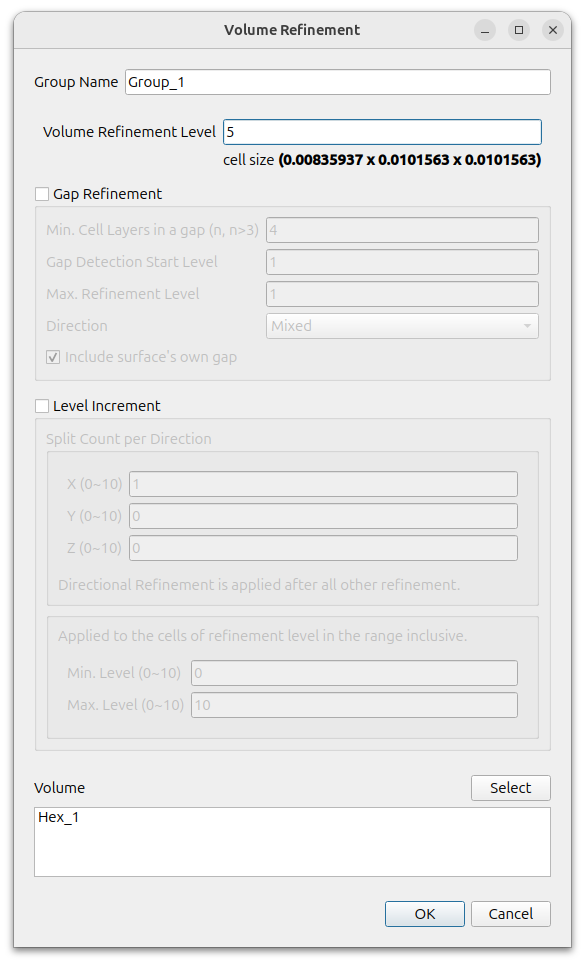Open the Direction dropdown showing Mixed

[402, 326]
